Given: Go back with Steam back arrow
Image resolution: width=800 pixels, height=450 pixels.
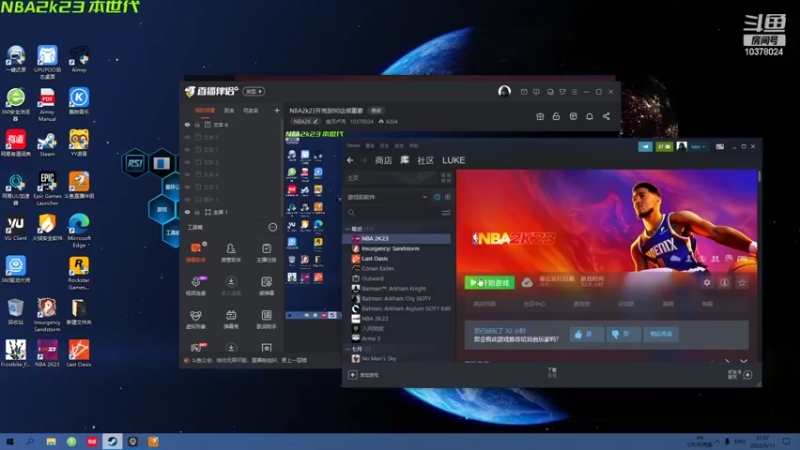Looking at the screenshot, I should click(x=350, y=160).
